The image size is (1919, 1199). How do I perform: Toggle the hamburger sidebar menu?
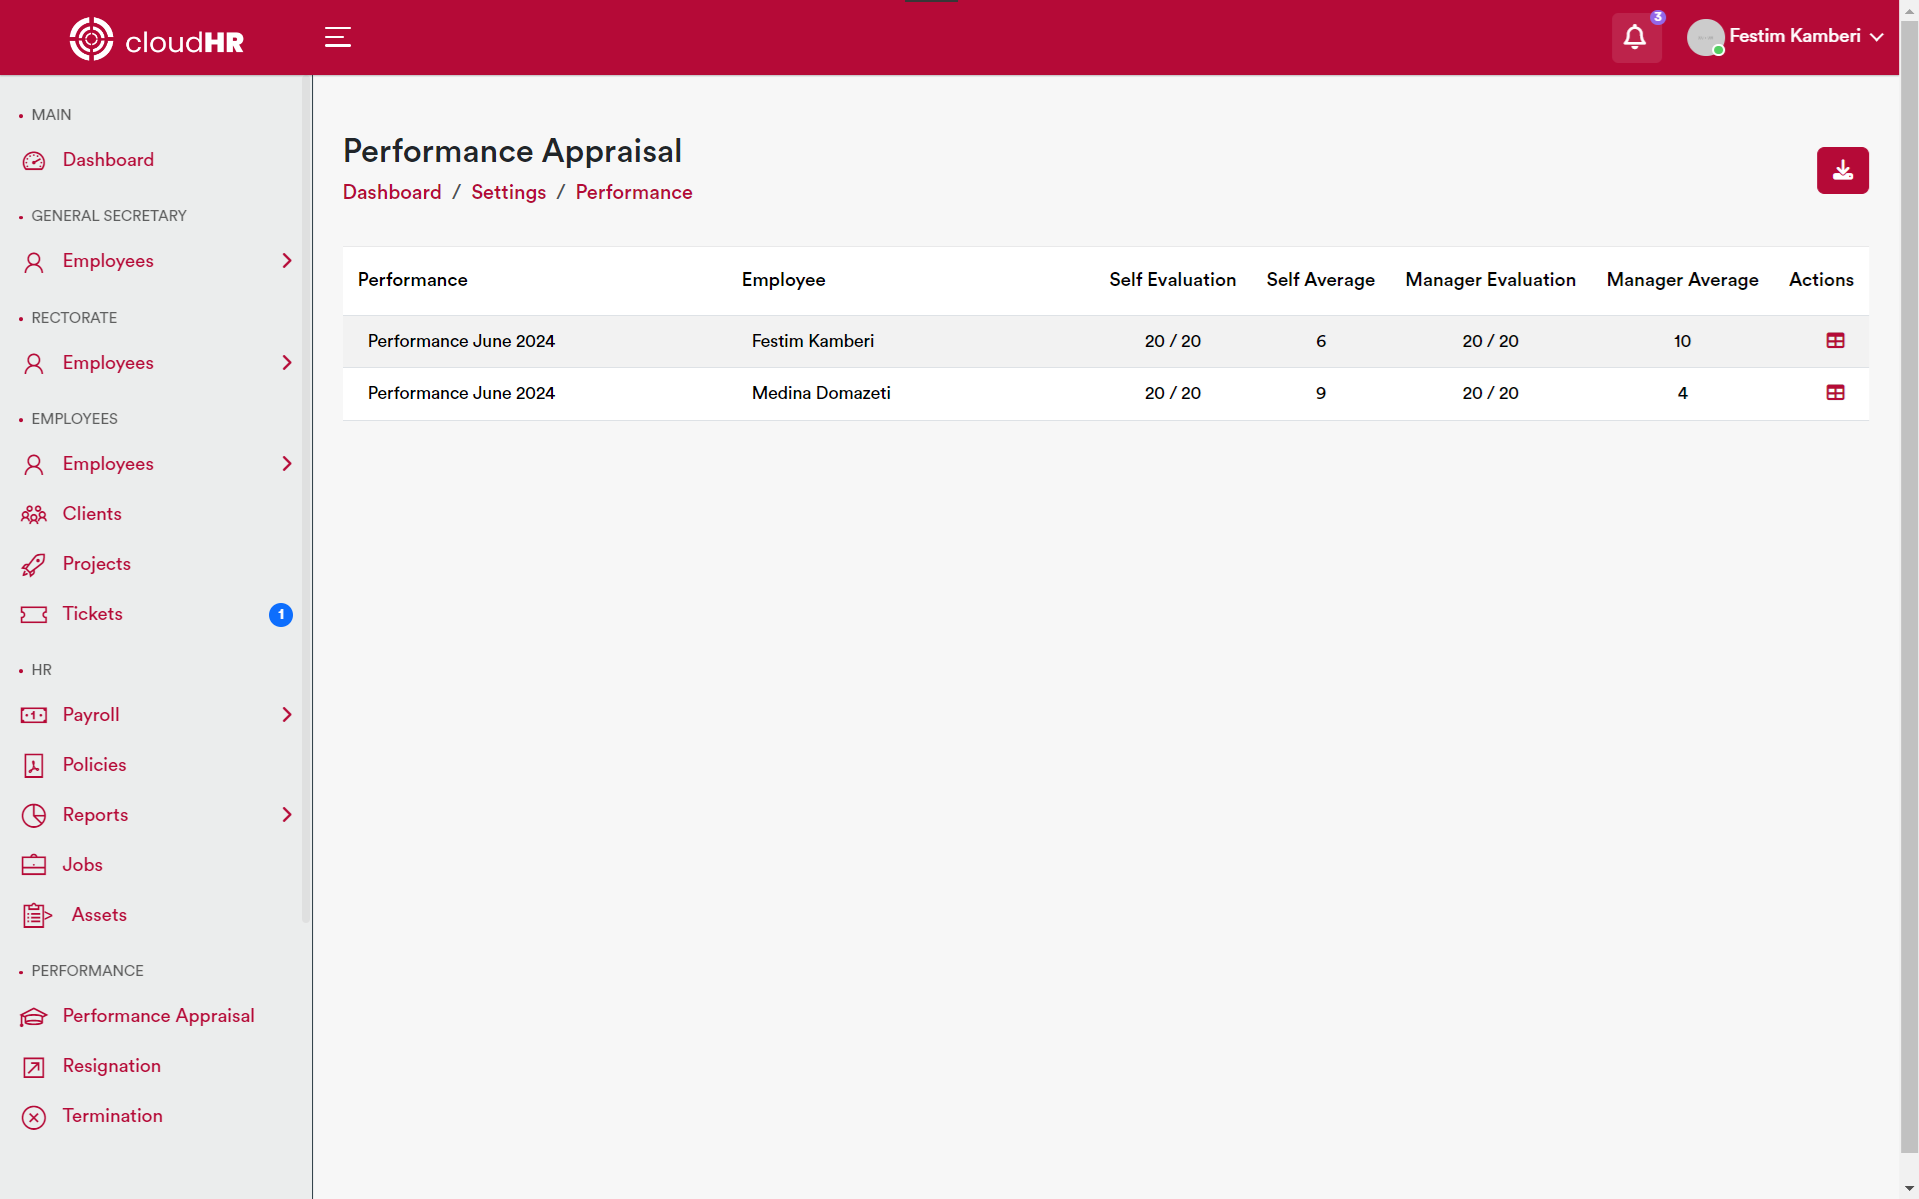pos(338,38)
